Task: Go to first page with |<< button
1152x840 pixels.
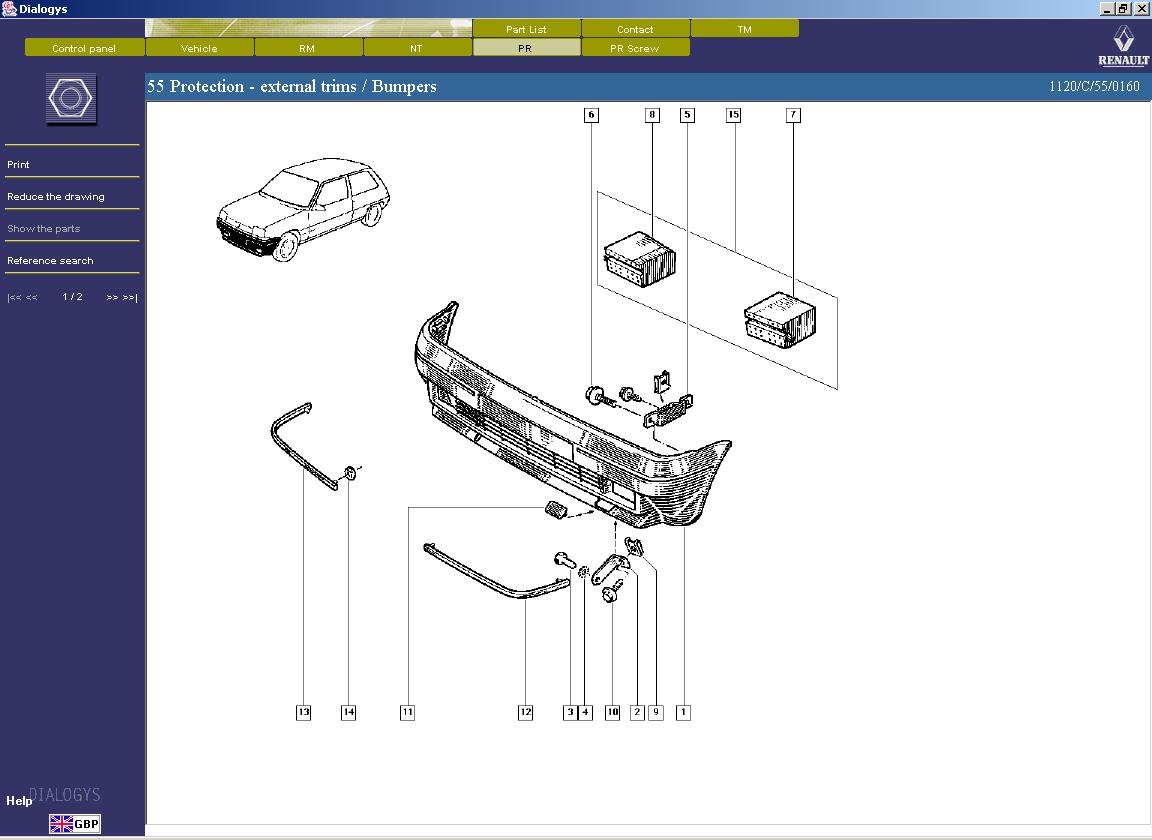Action: tap(14, 297)
